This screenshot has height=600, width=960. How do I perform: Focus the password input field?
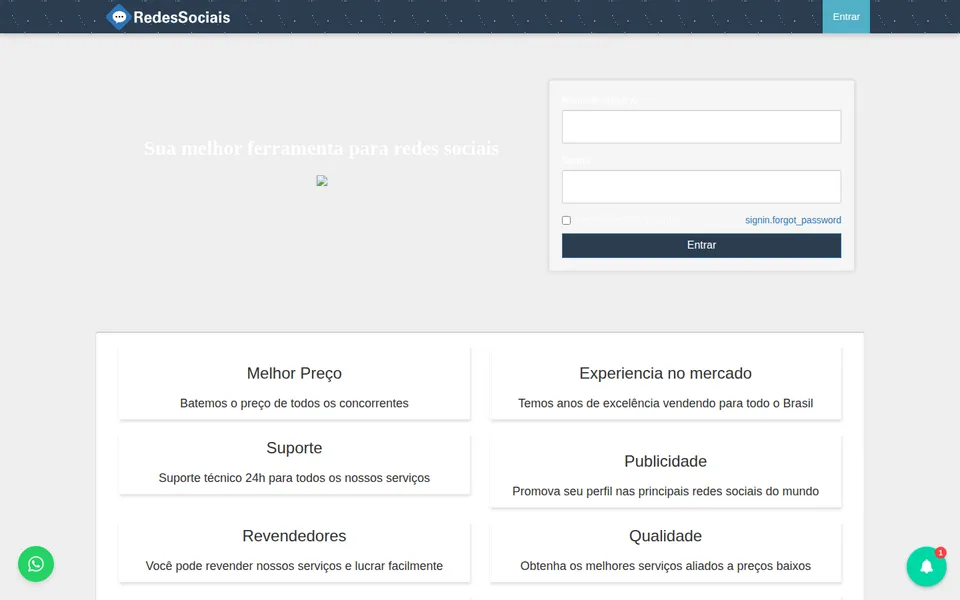pos(701,187)
